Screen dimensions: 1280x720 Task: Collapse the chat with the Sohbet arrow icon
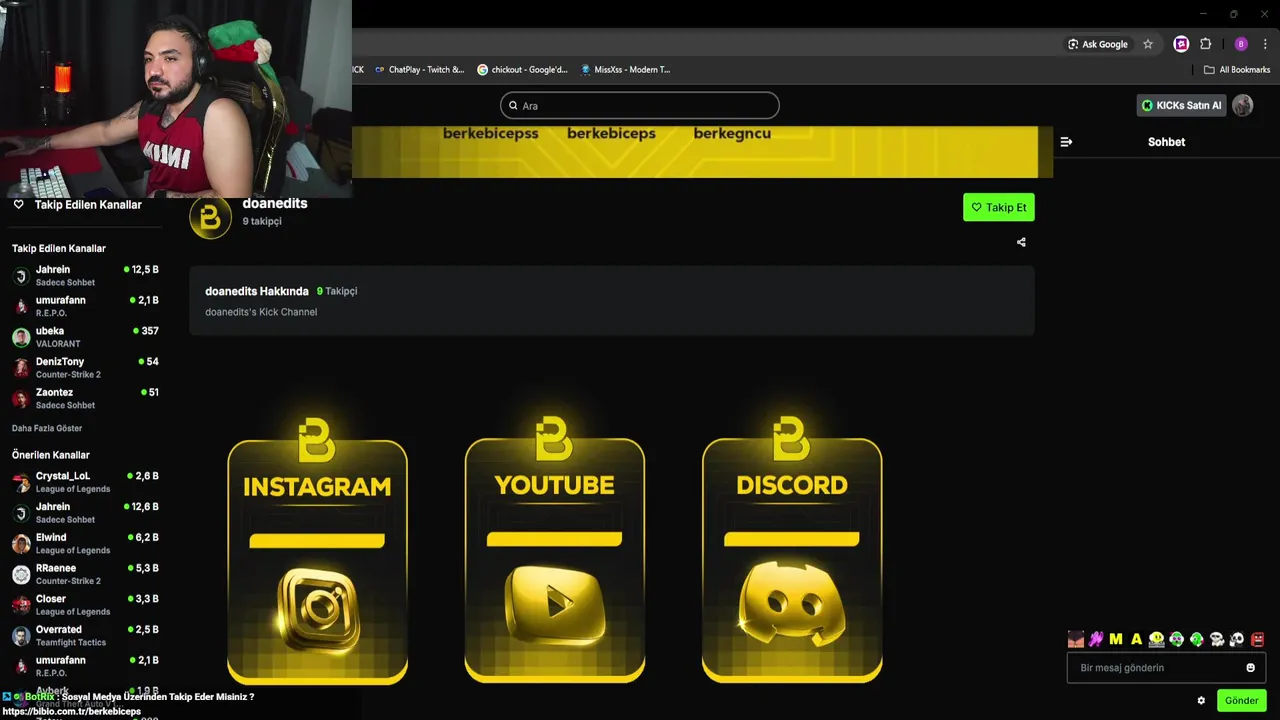1066,142
